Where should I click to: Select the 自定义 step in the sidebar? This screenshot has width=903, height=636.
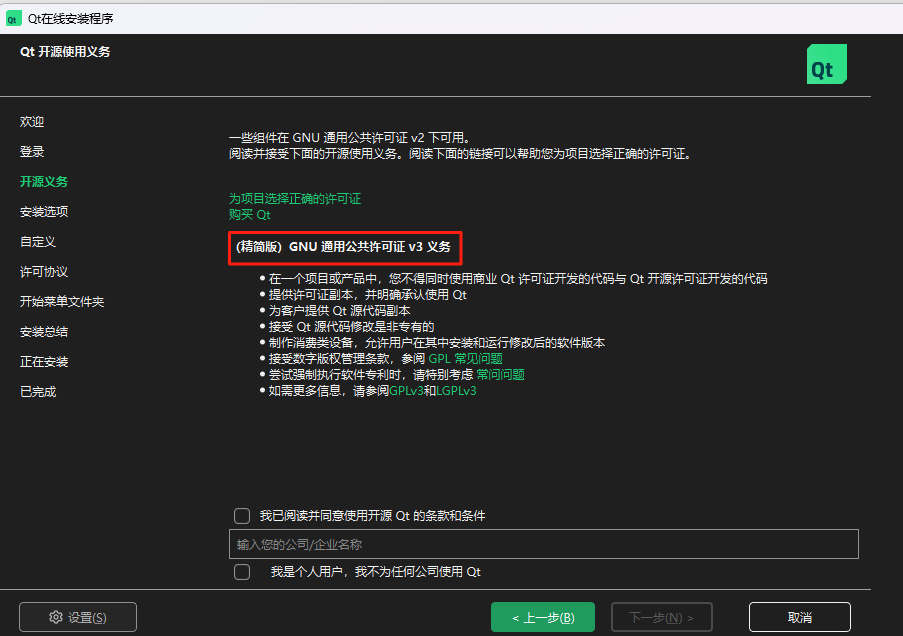coord(38,241)
